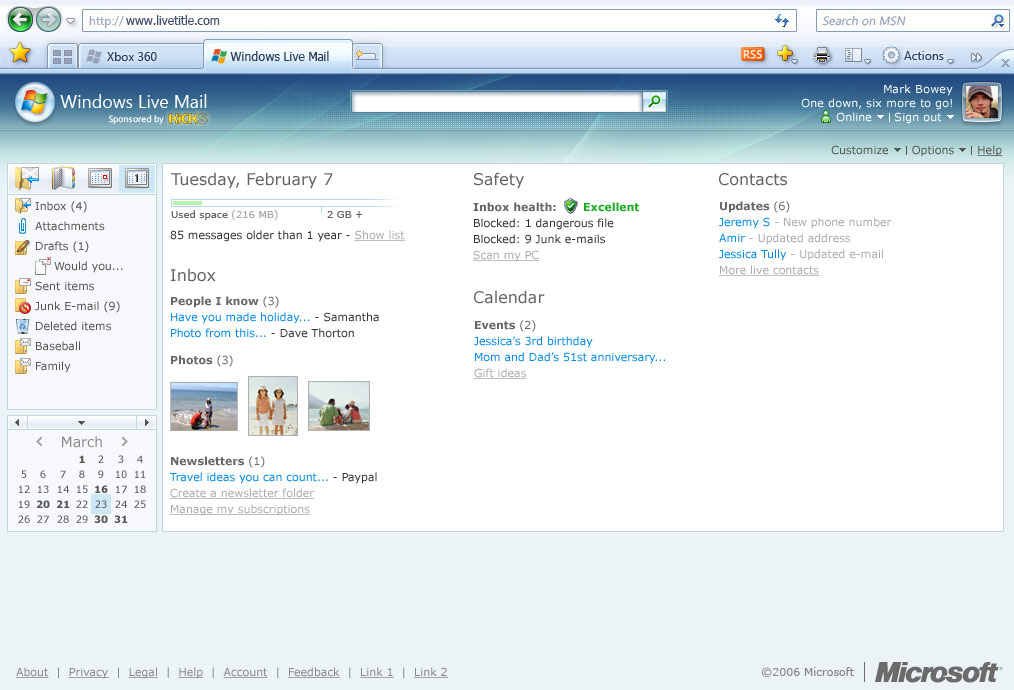Click the mail view icon in sidebar
Image resolution: width=1014 pixels, height=690 pixels.
[27, 179]
